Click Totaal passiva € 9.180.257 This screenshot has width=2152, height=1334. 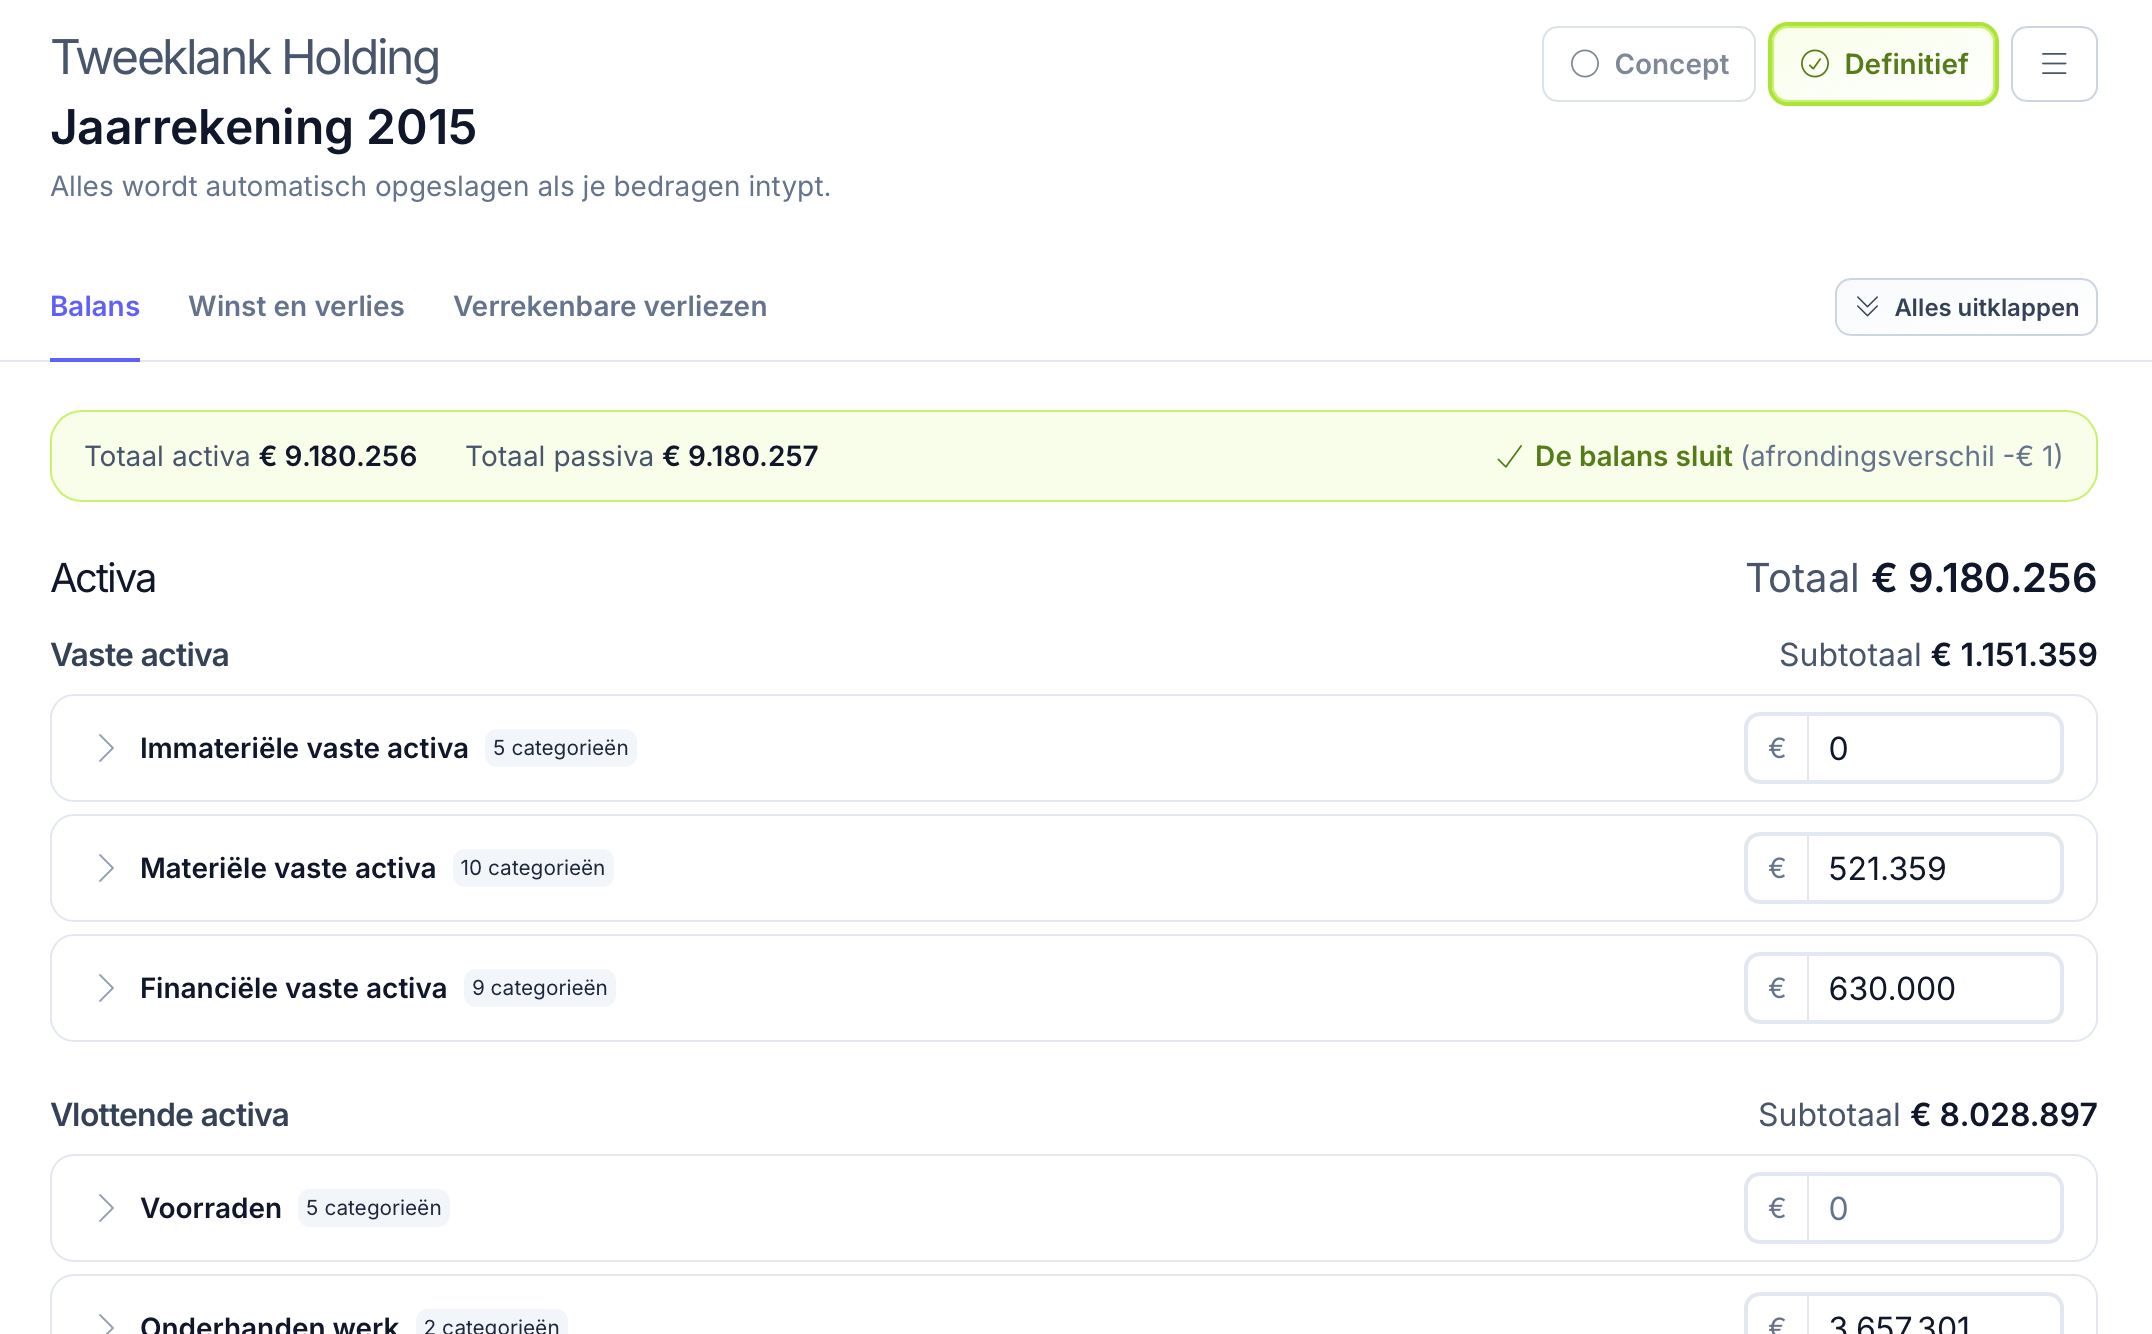coord(642,456)
